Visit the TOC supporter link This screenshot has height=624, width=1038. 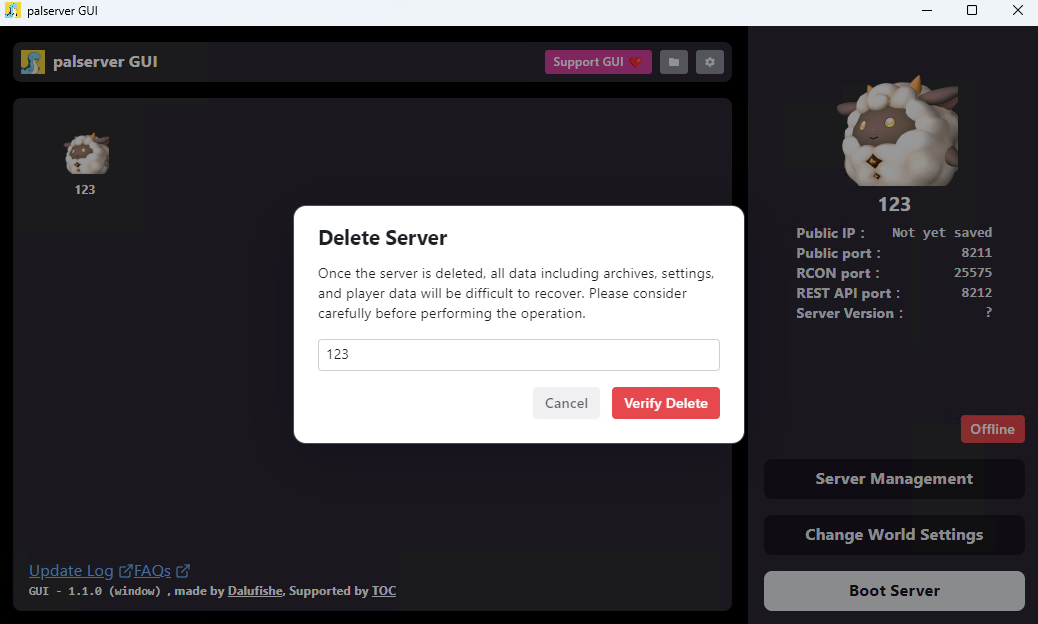coord(384,591)
